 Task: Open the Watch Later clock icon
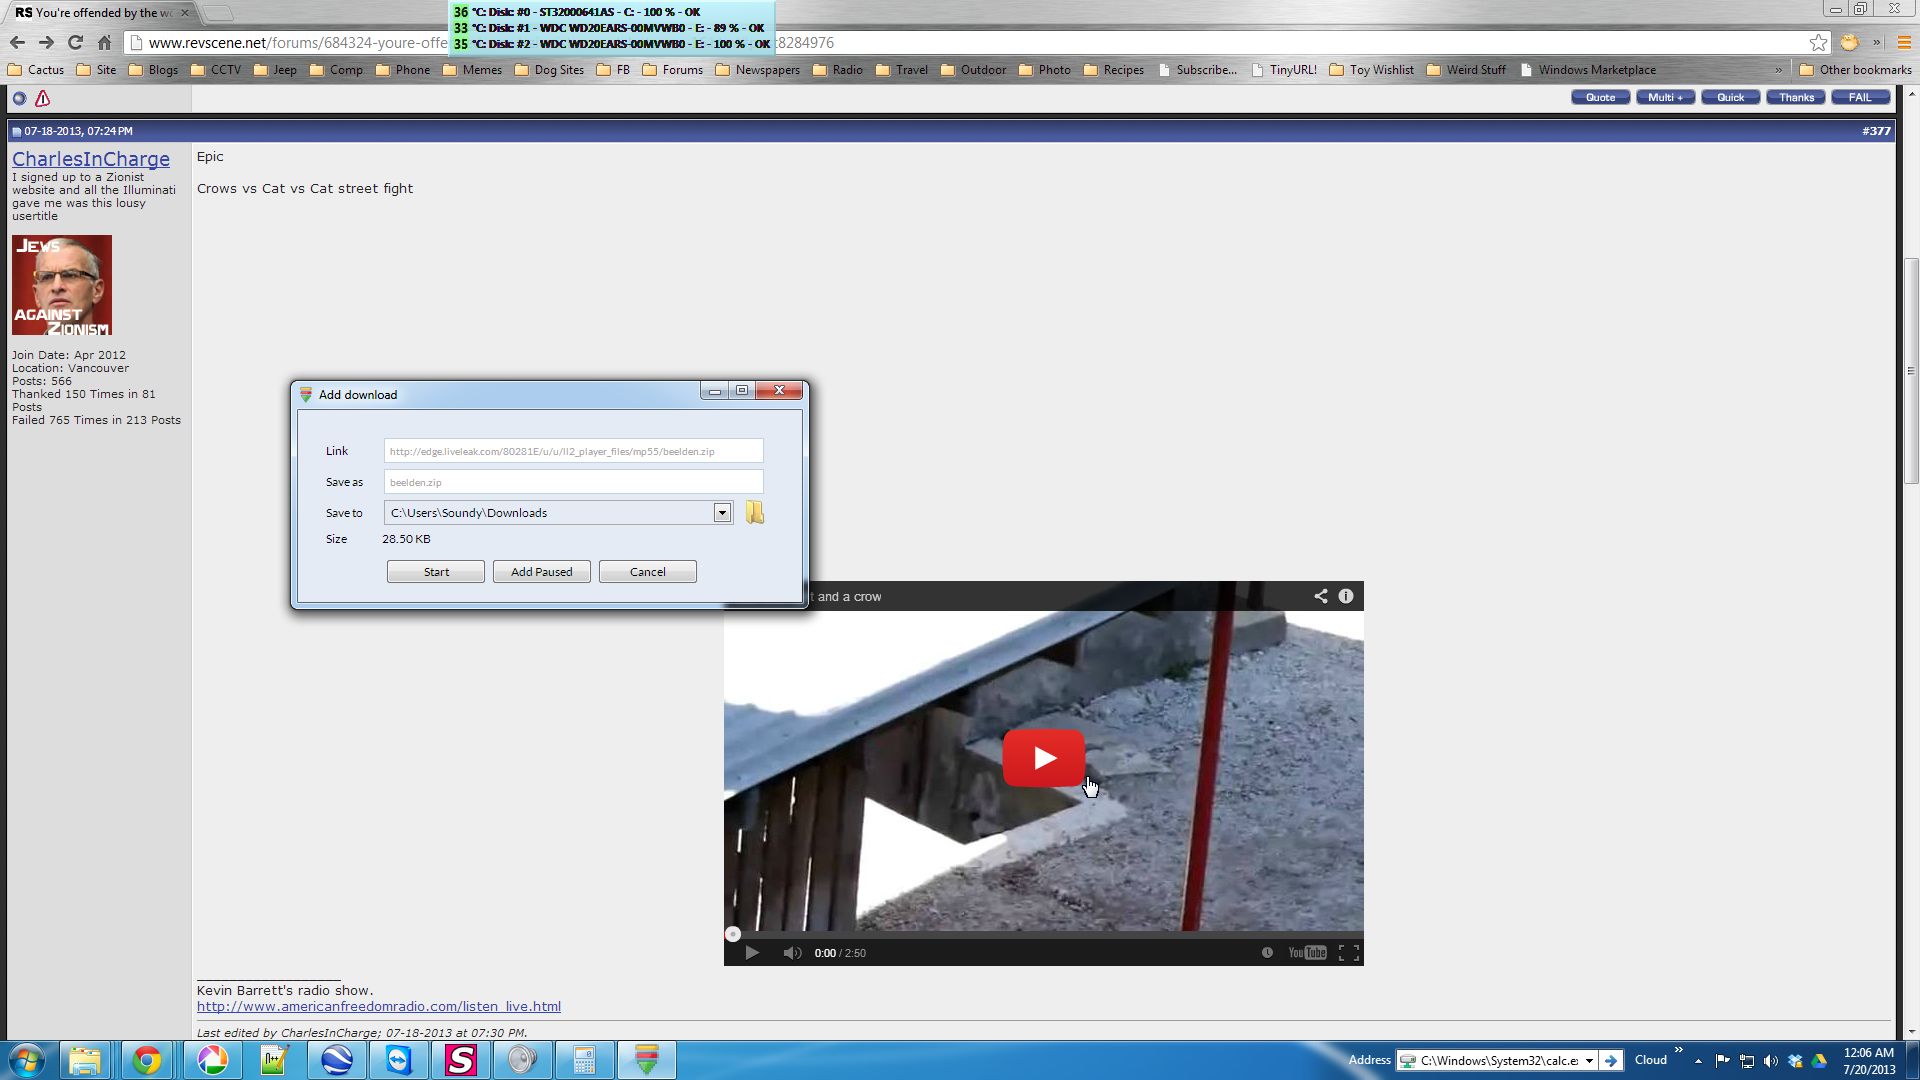click(1267, 952)
